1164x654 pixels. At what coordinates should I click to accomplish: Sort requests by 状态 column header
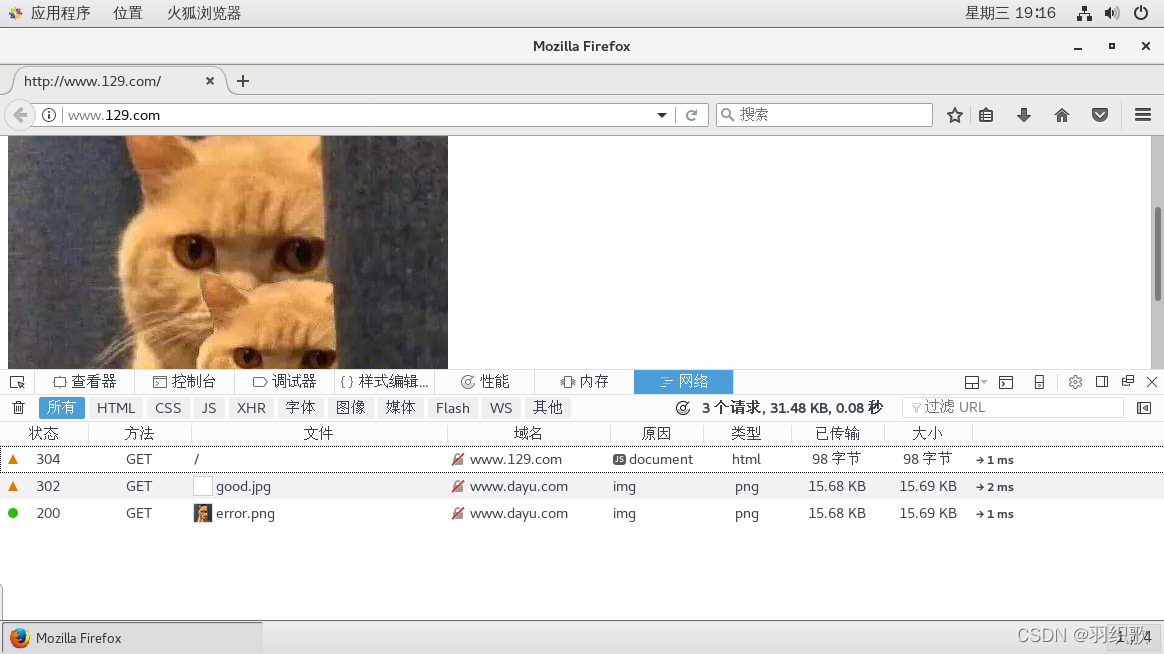(x=44, y=434)
